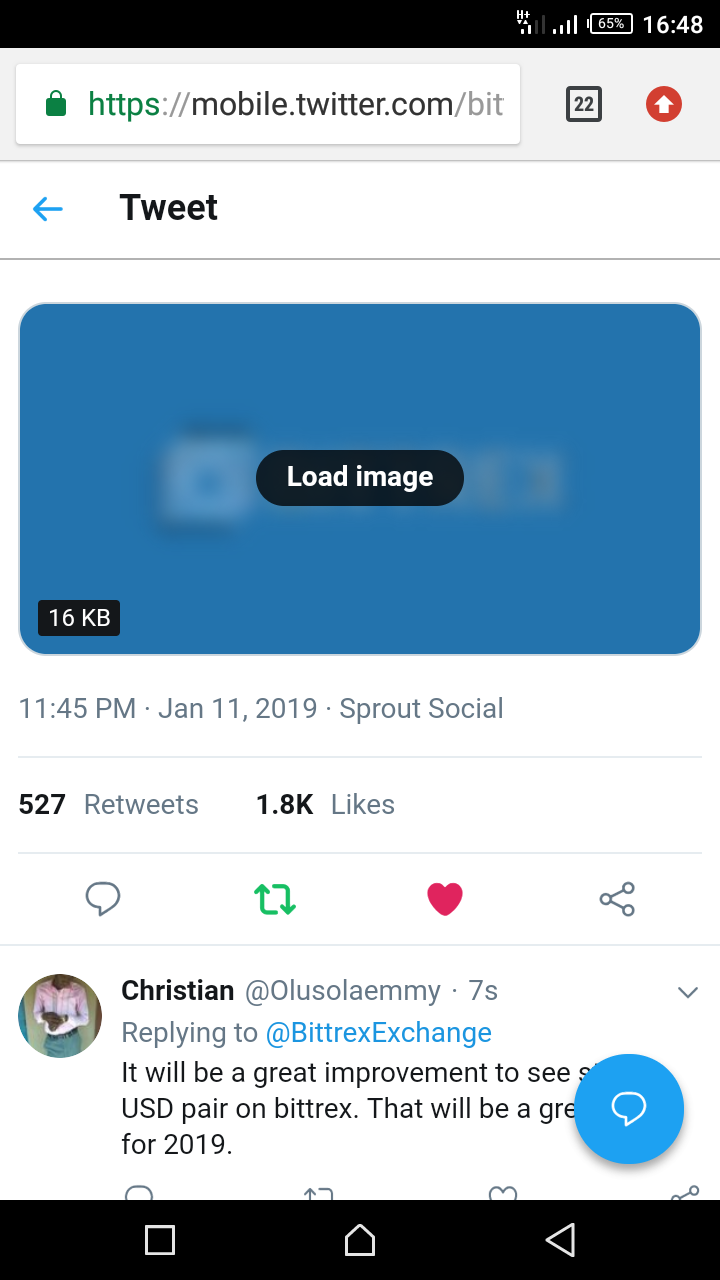Screen dimensions: 720x1280
Task: Tap the Opera browser menu icon
Action: [x=663, y=103]
